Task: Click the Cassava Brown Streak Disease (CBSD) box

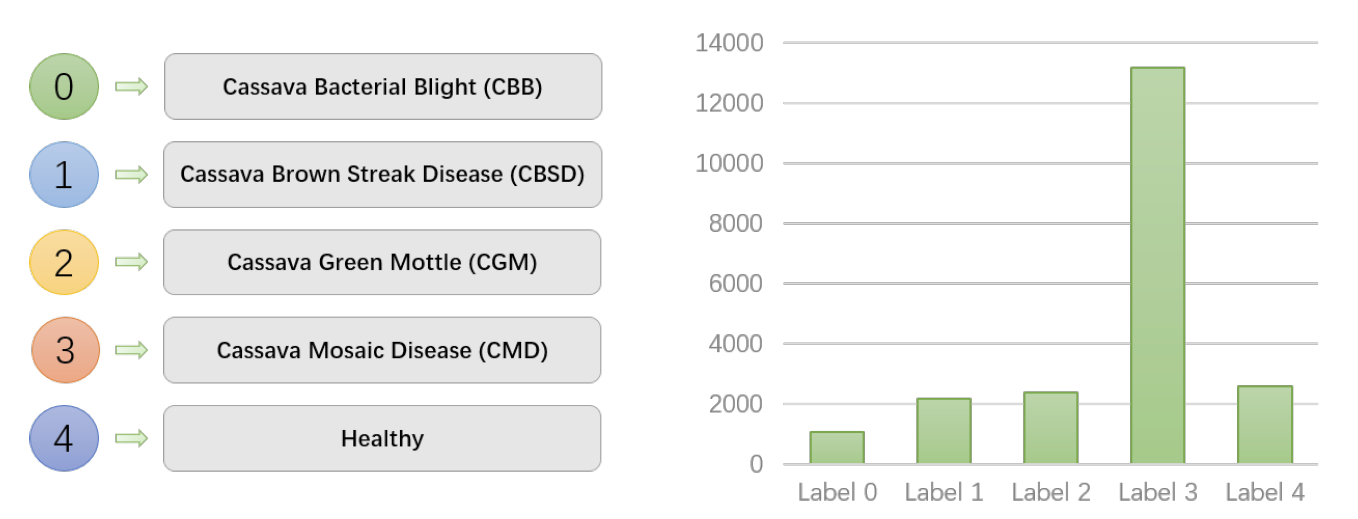Action: point(382,174)
